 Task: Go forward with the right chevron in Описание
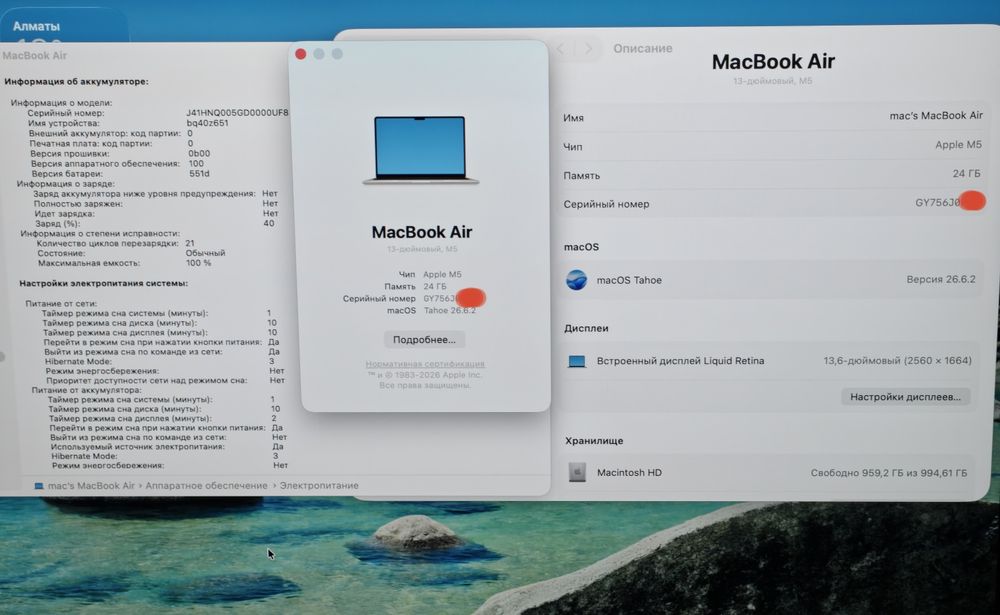(x=589, y=48)
